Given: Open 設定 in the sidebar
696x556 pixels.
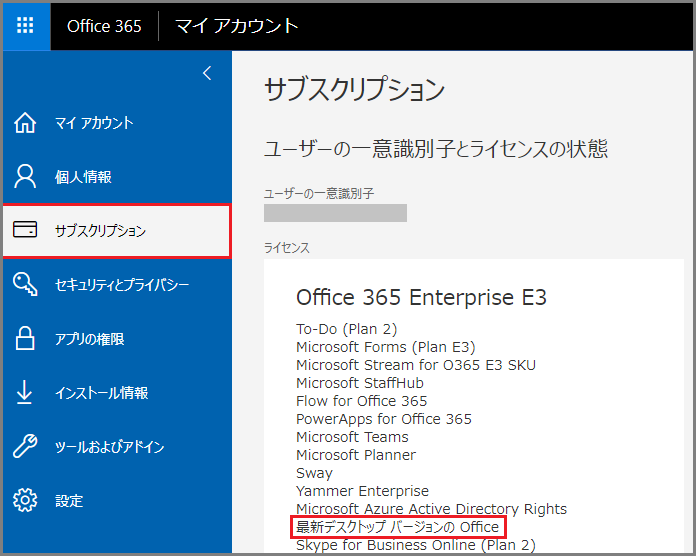Looking at the screenshot, I should coord(69,501).
